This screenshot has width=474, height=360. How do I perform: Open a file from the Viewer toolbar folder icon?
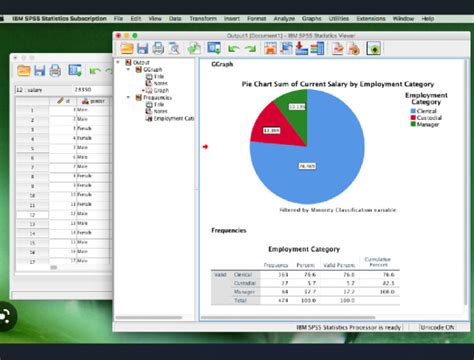click(127, 48)
